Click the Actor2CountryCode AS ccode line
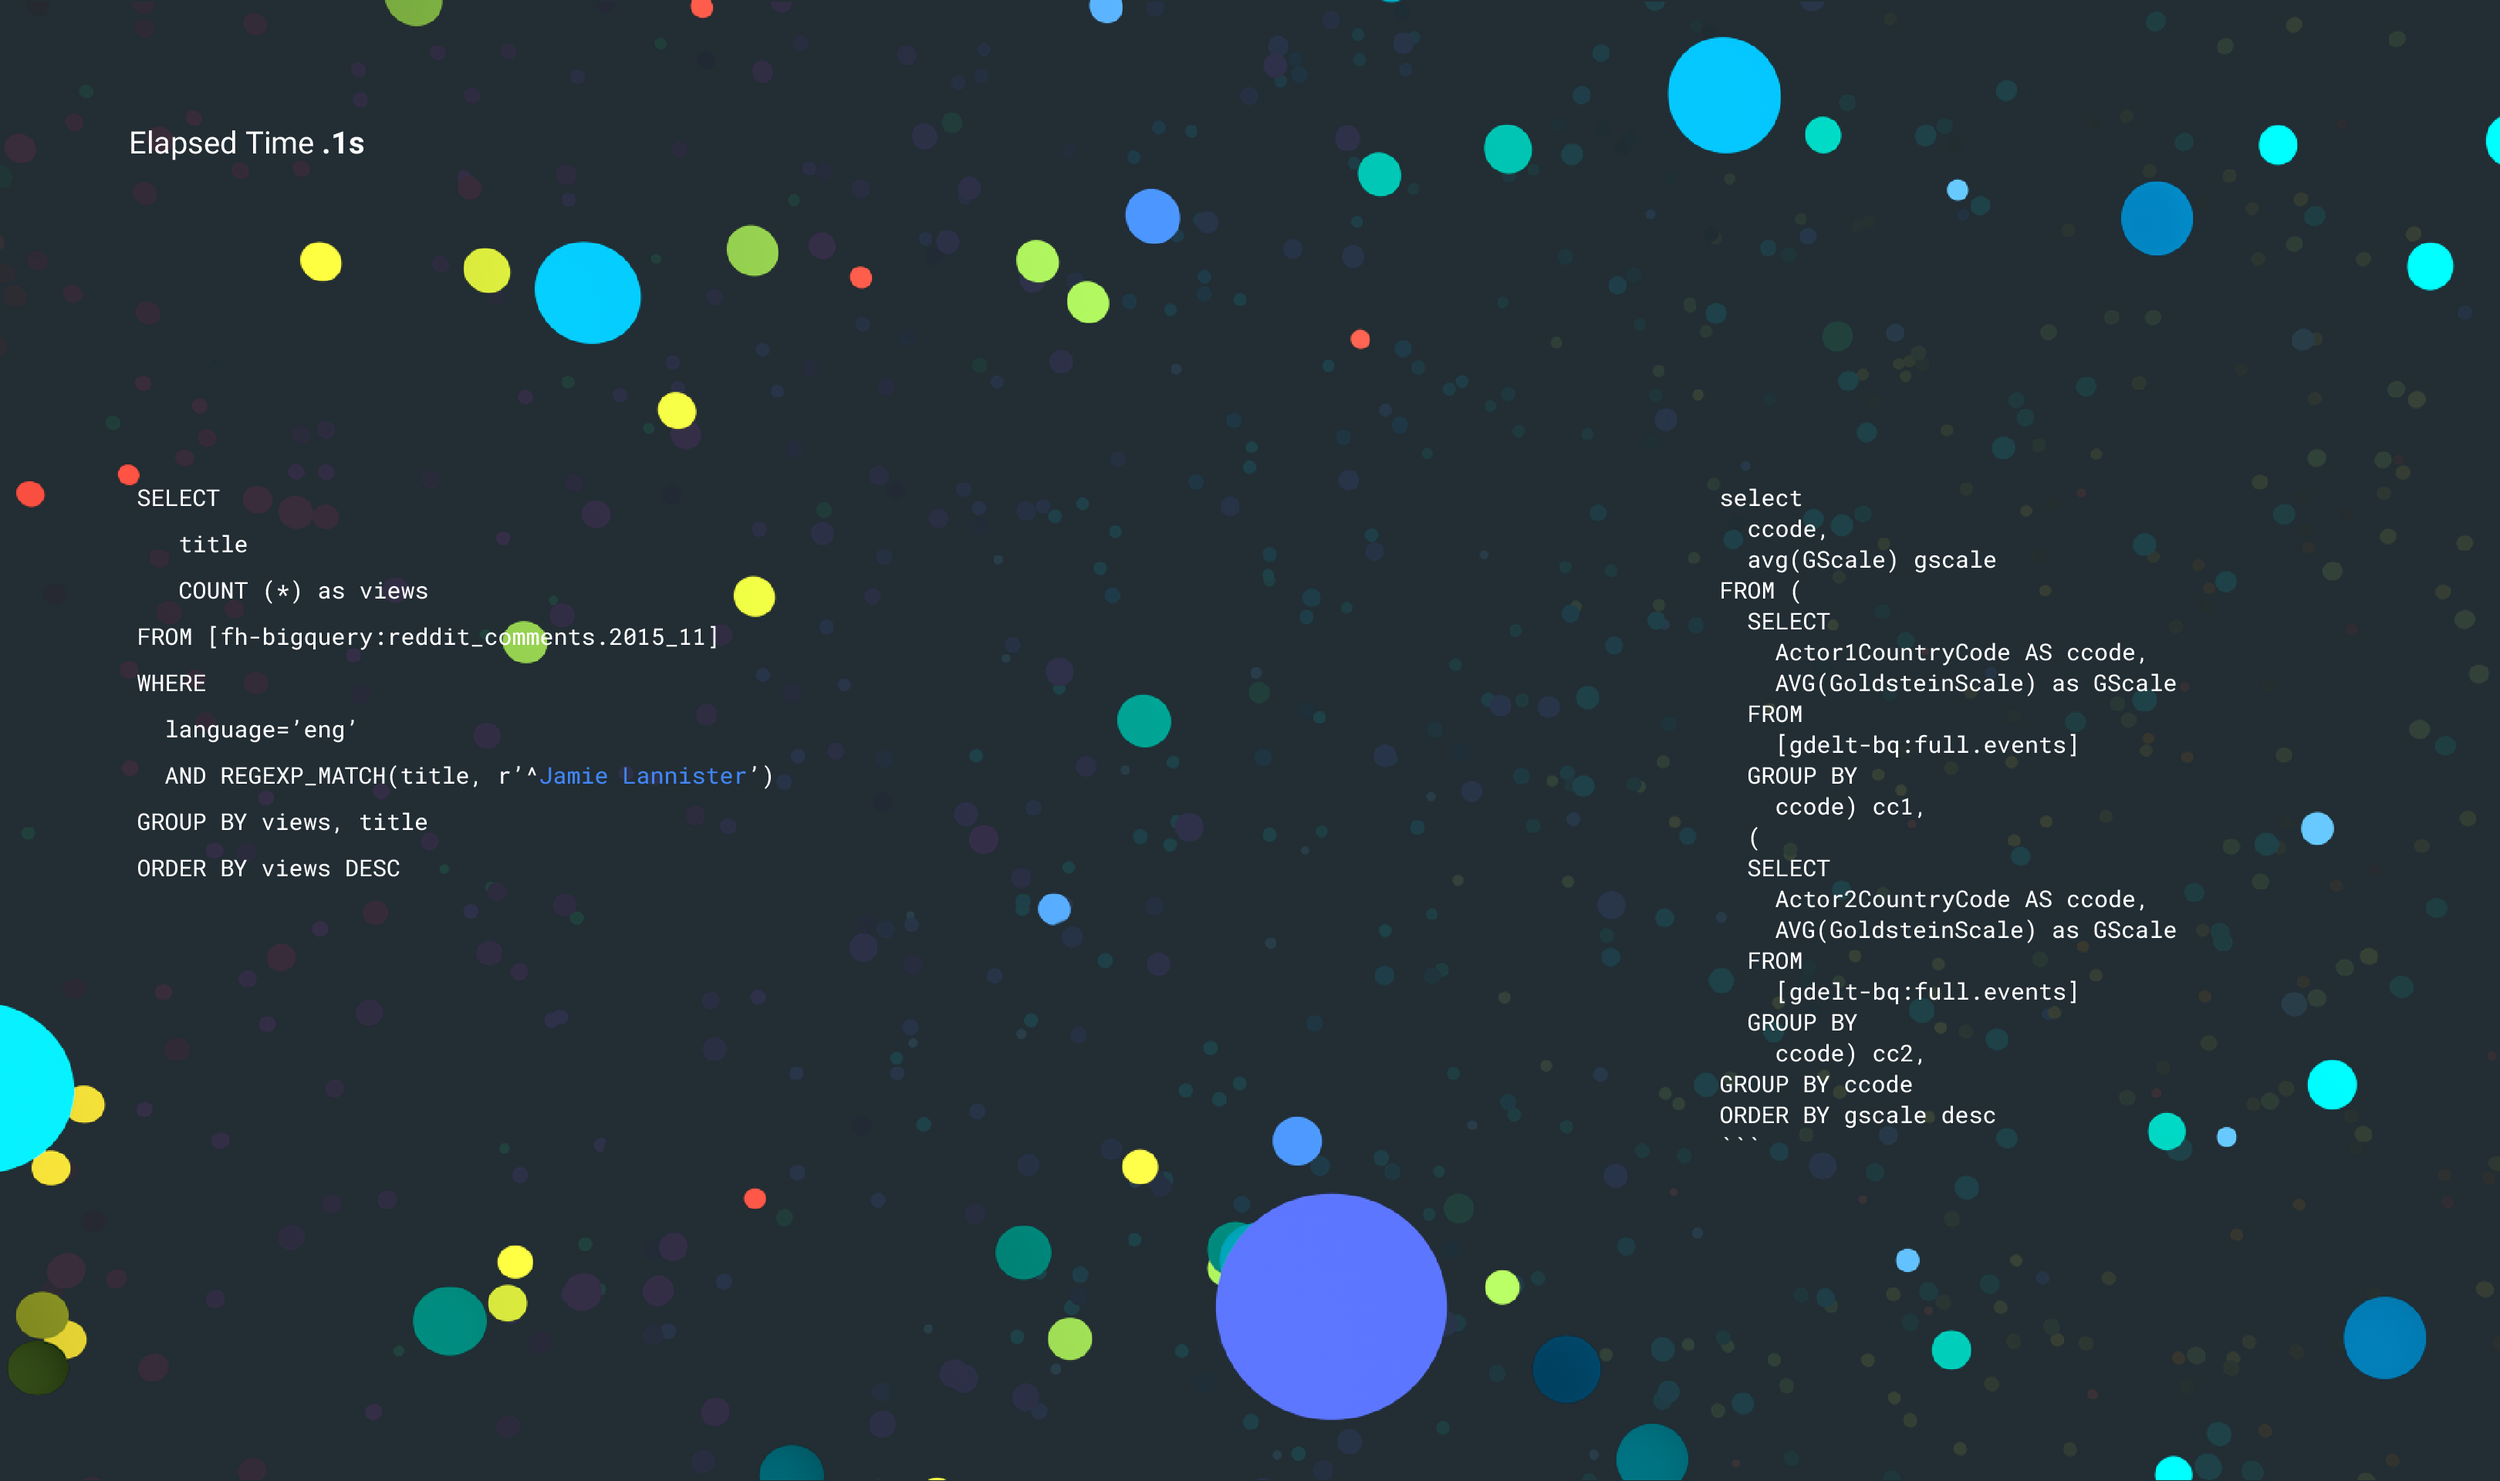The height and width of the screenshot is (1481, 2500). (1959, 900)
